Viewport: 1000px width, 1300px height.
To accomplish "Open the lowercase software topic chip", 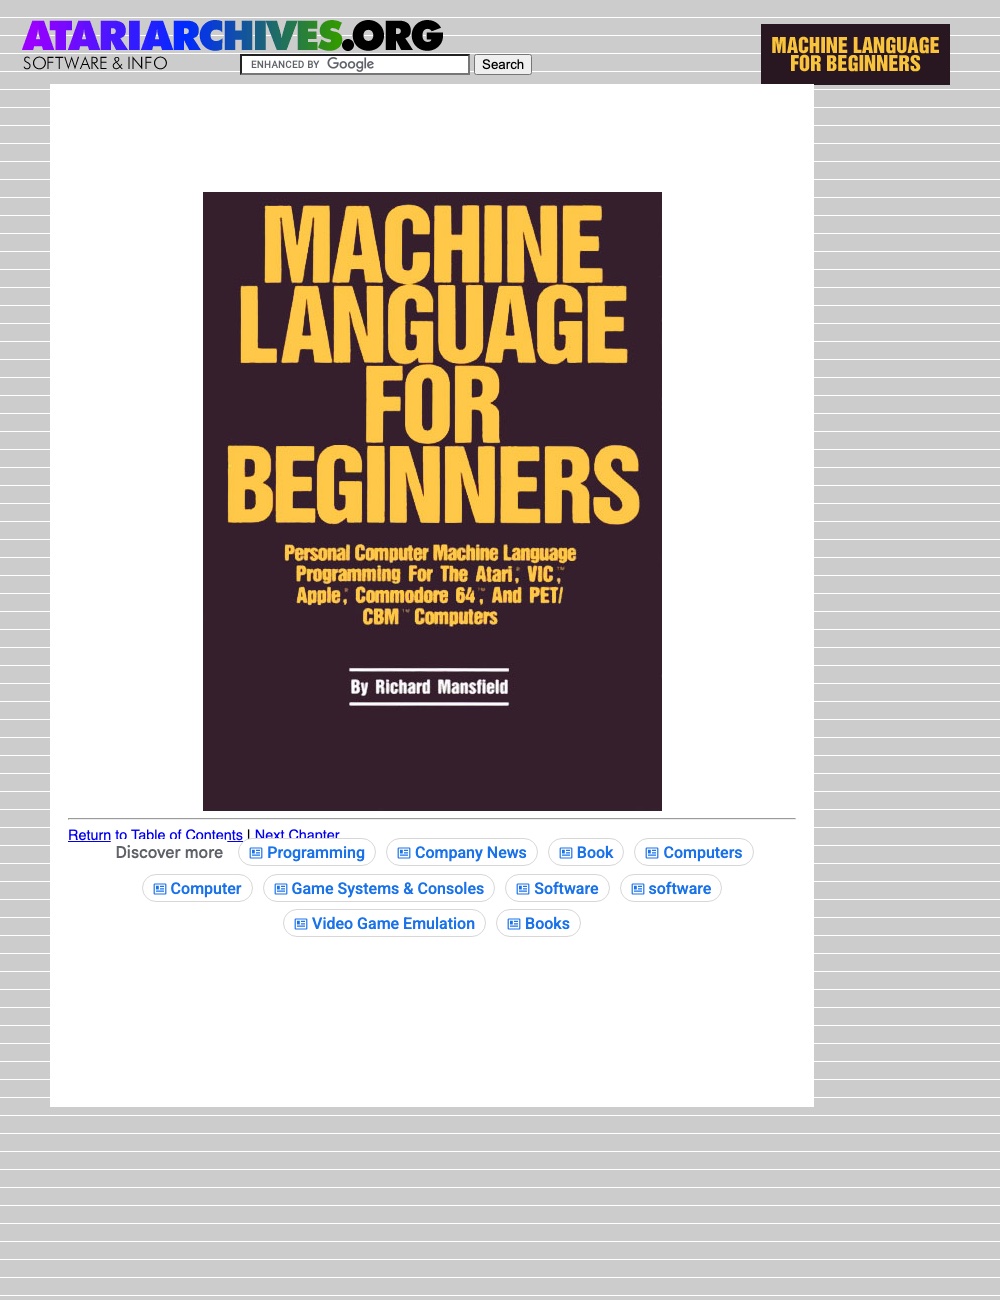I will (671, 888).
